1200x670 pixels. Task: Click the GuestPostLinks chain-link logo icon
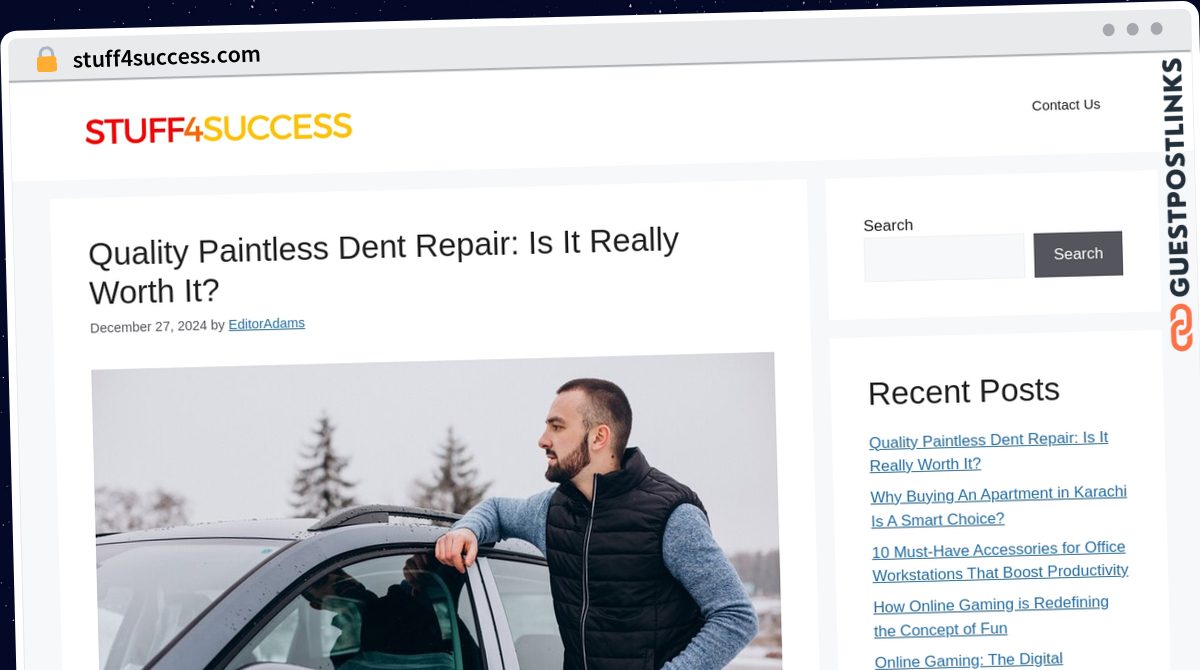click(x=1181, y=329)
